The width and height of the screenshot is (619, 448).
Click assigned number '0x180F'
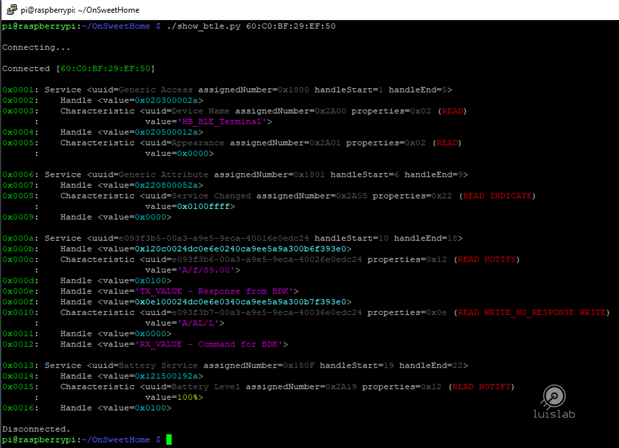[298, 366]
